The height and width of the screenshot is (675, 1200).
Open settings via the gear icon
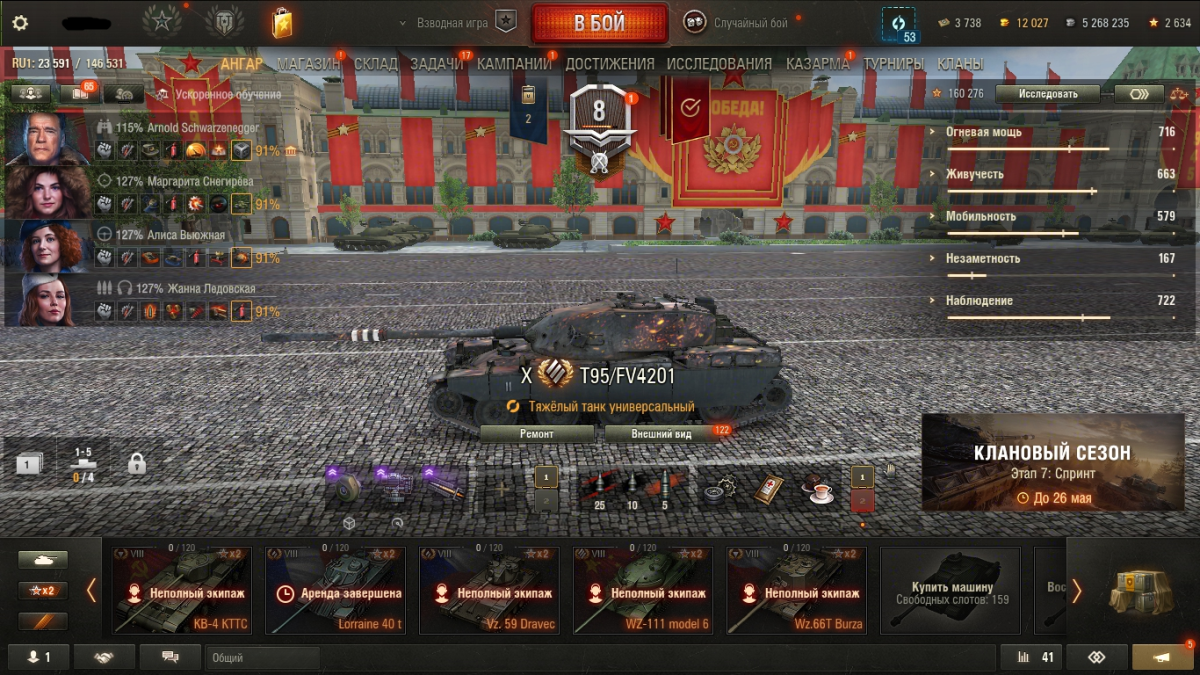point(20,23)
